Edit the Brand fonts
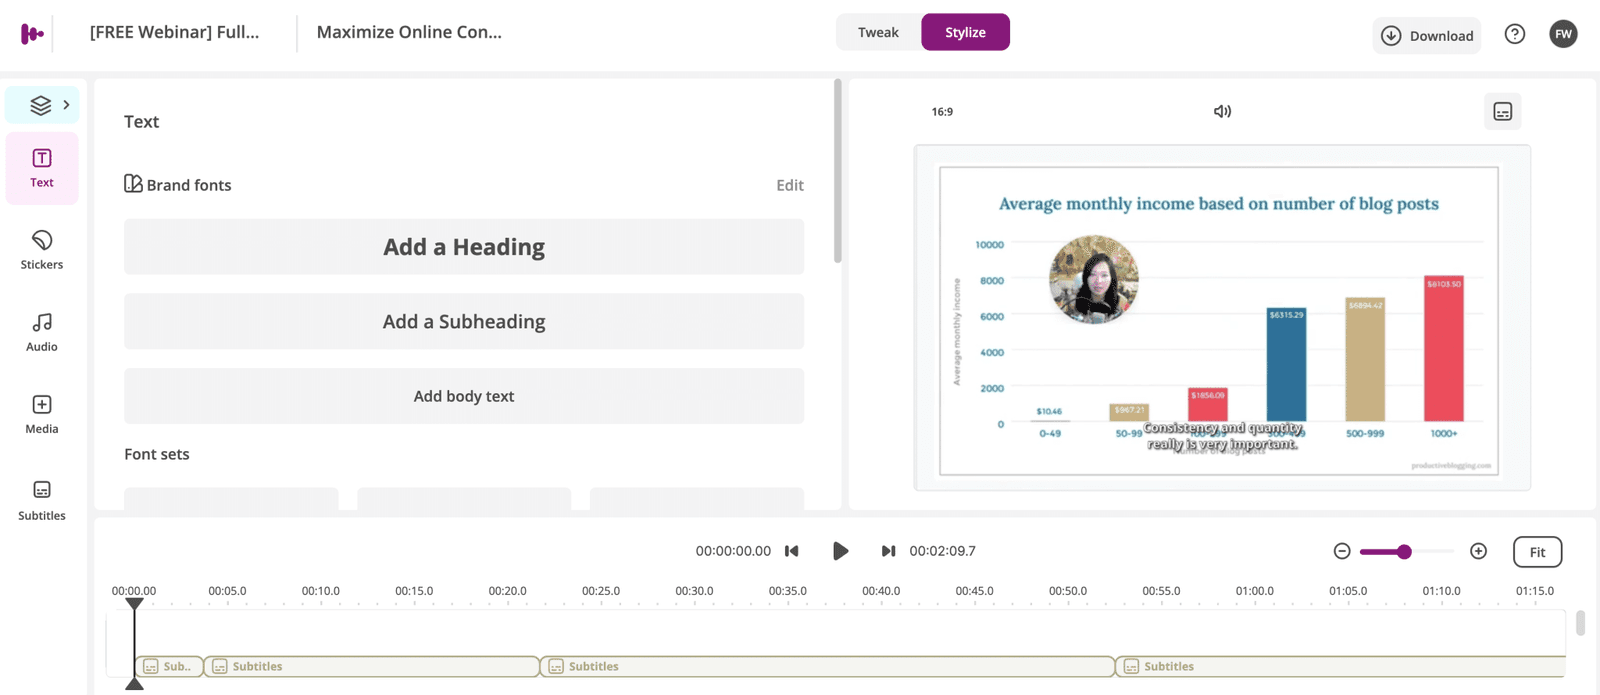 pos(790,185)
